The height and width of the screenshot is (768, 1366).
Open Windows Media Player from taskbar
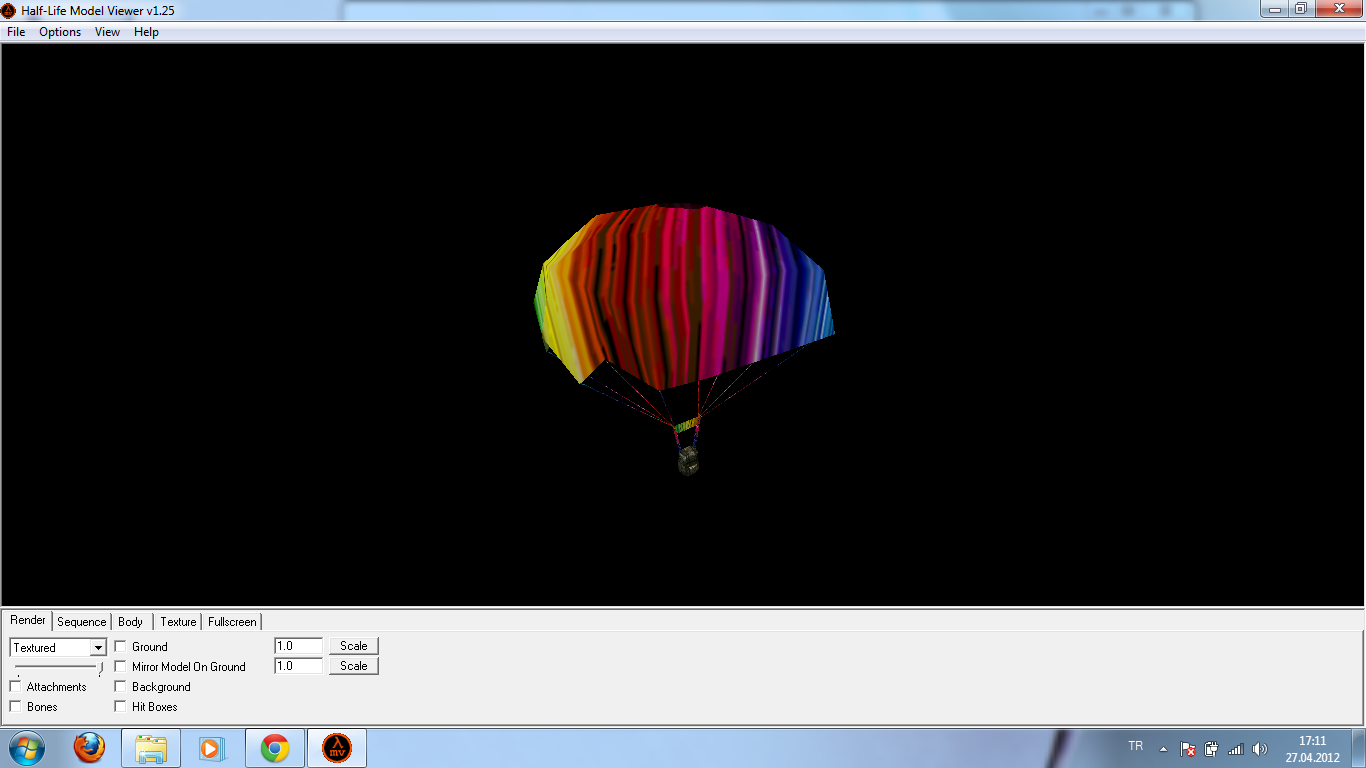(211, 748)
